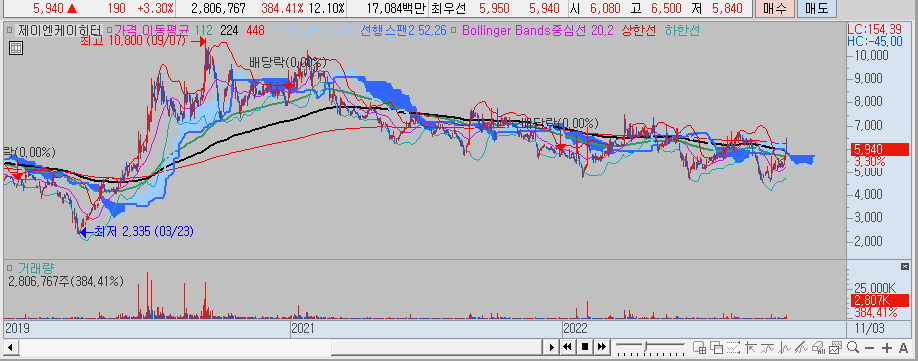Click the eraser with bars icon
Image resolution: width=918 pixels, height=361 pixels.
coord(818,348)
